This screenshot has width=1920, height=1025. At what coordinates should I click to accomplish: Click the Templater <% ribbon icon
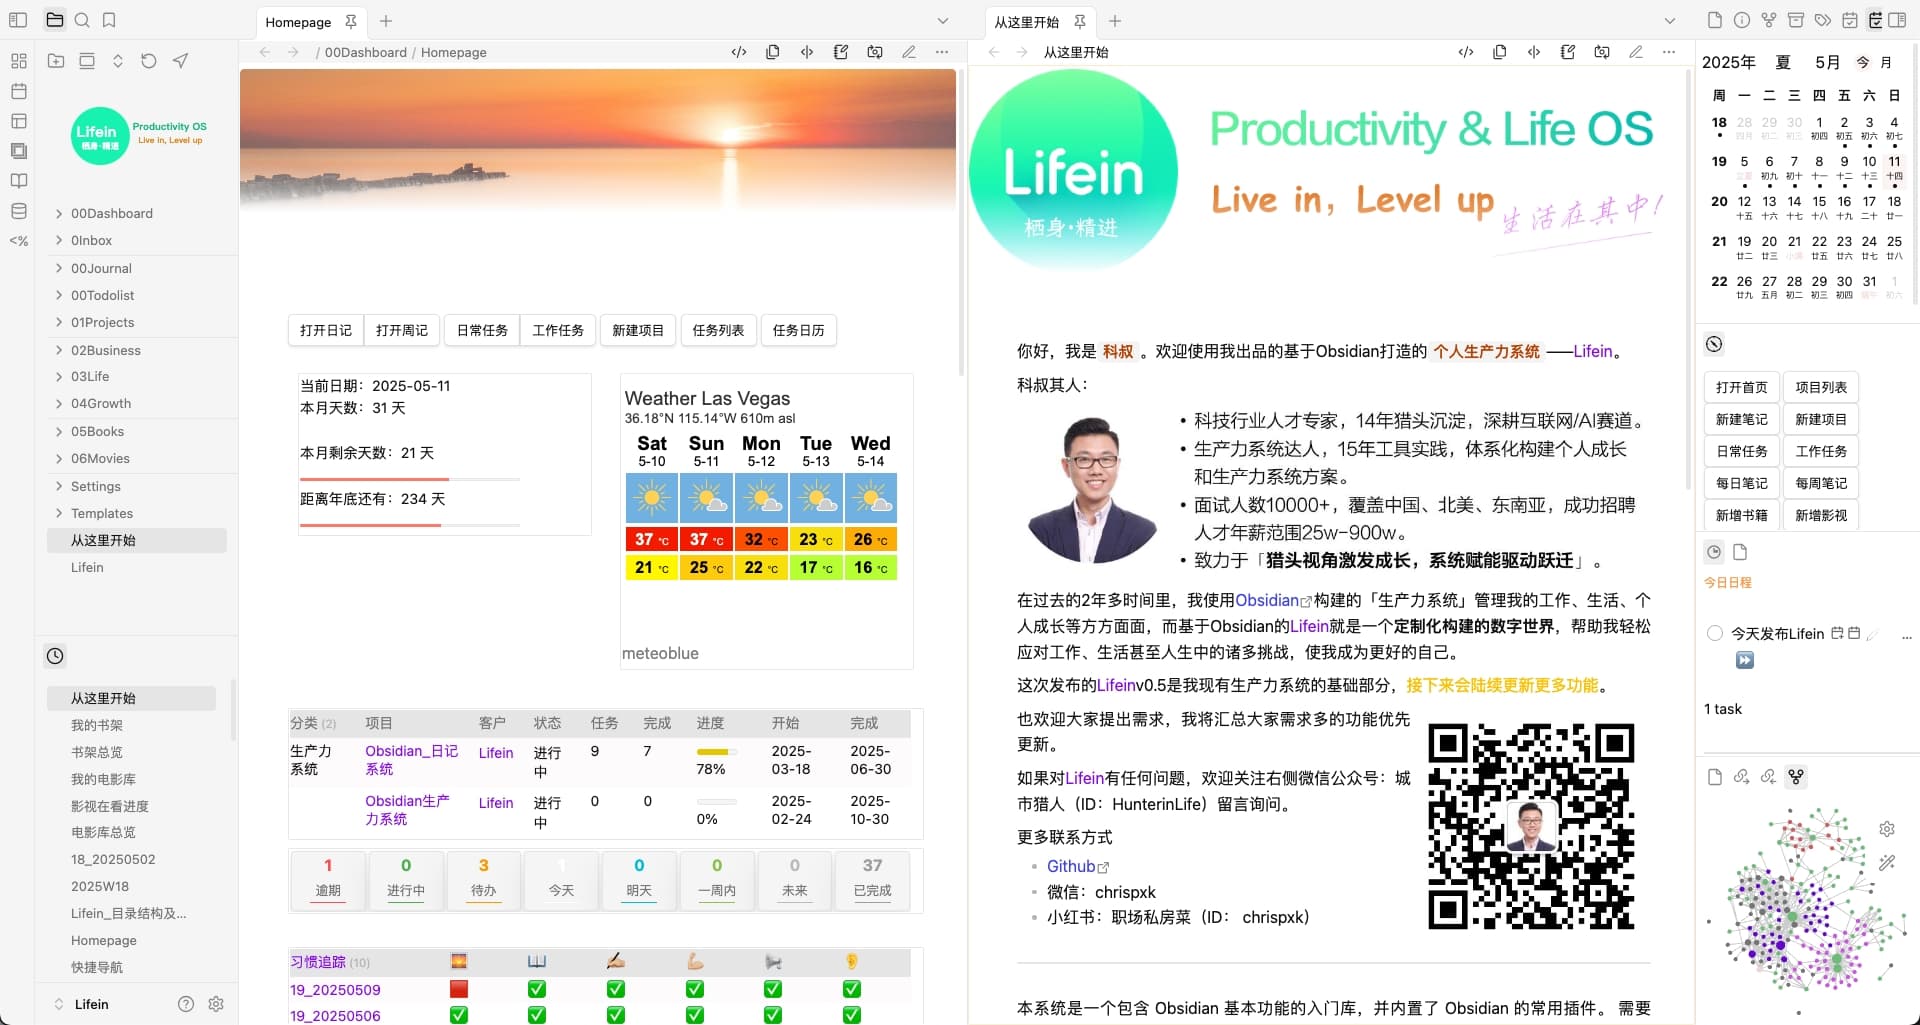point(18,241)
